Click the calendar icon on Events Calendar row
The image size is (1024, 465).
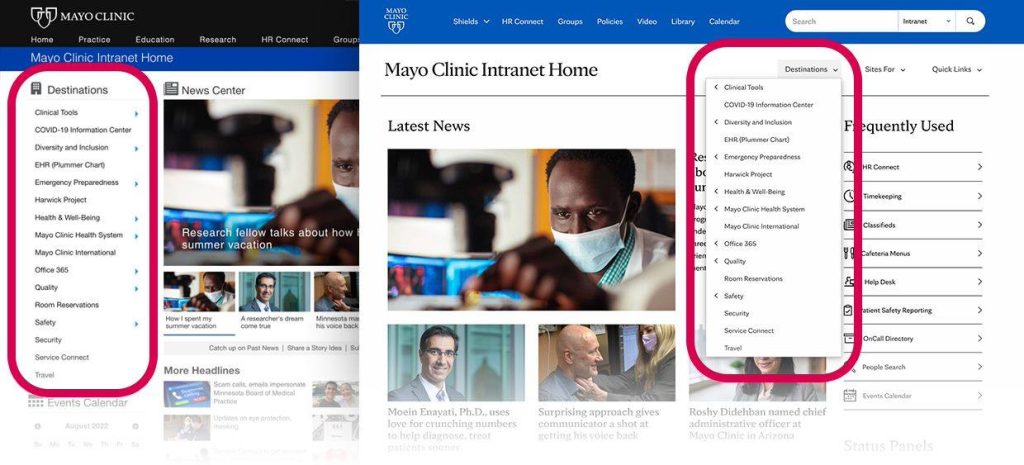coord(850,395)
